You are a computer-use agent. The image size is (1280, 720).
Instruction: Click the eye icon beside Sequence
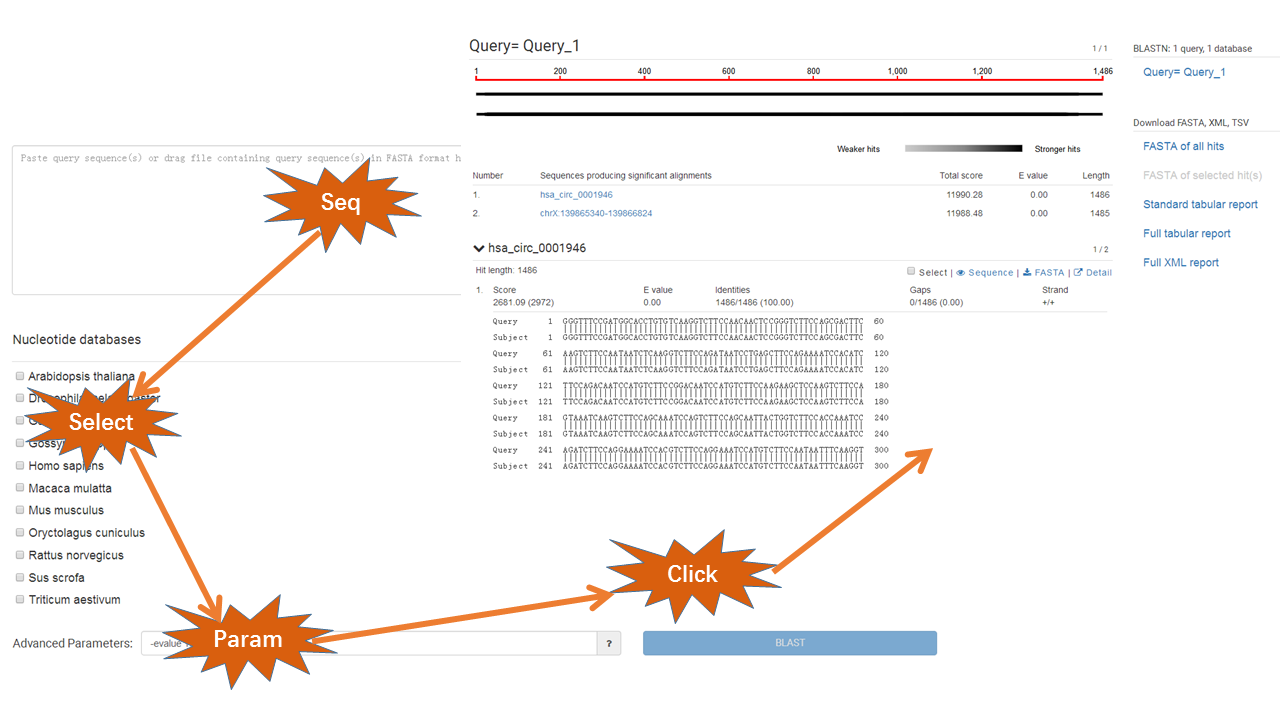(961, 273)
